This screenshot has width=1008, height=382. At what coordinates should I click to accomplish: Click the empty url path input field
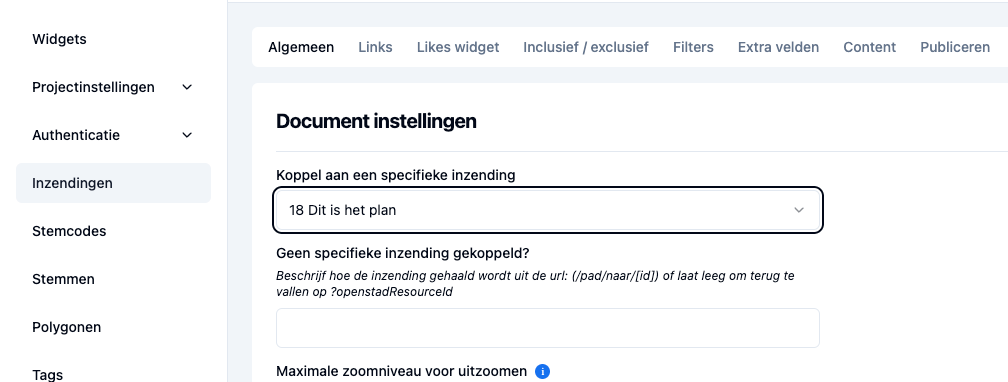548,328
